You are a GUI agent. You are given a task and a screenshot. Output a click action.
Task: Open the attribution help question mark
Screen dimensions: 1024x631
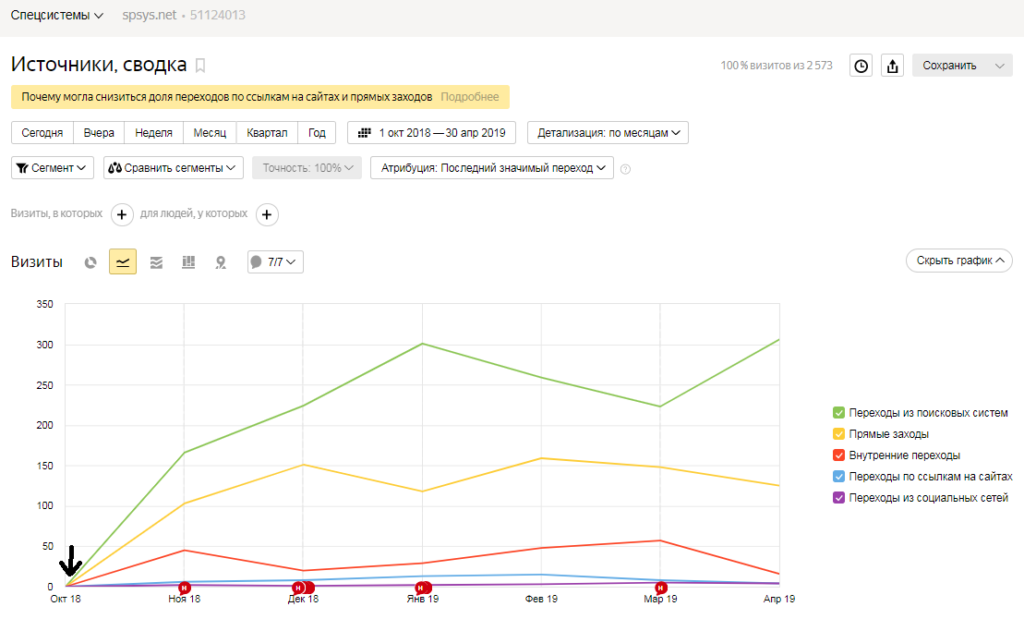[x=626, y=169]
